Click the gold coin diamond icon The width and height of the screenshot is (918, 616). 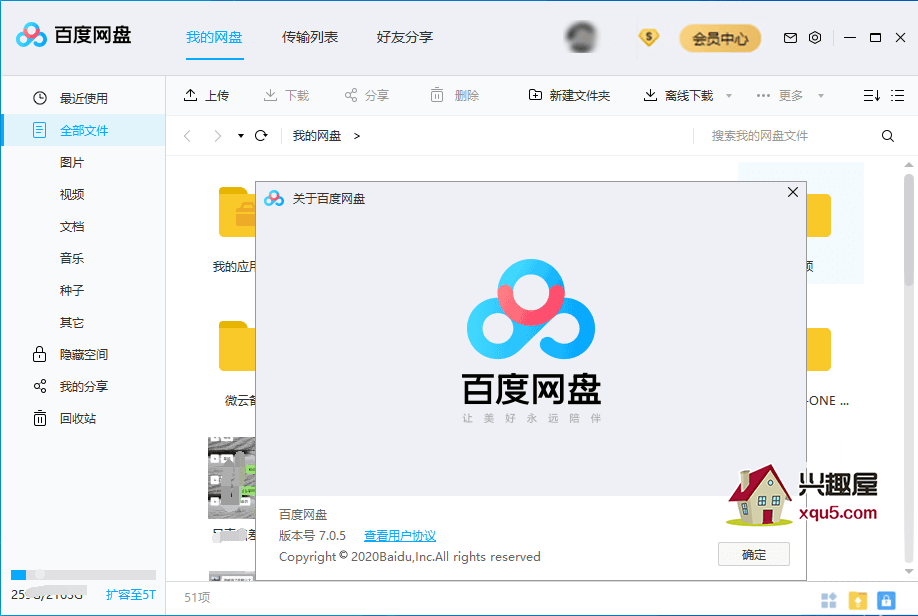[649, 37]
